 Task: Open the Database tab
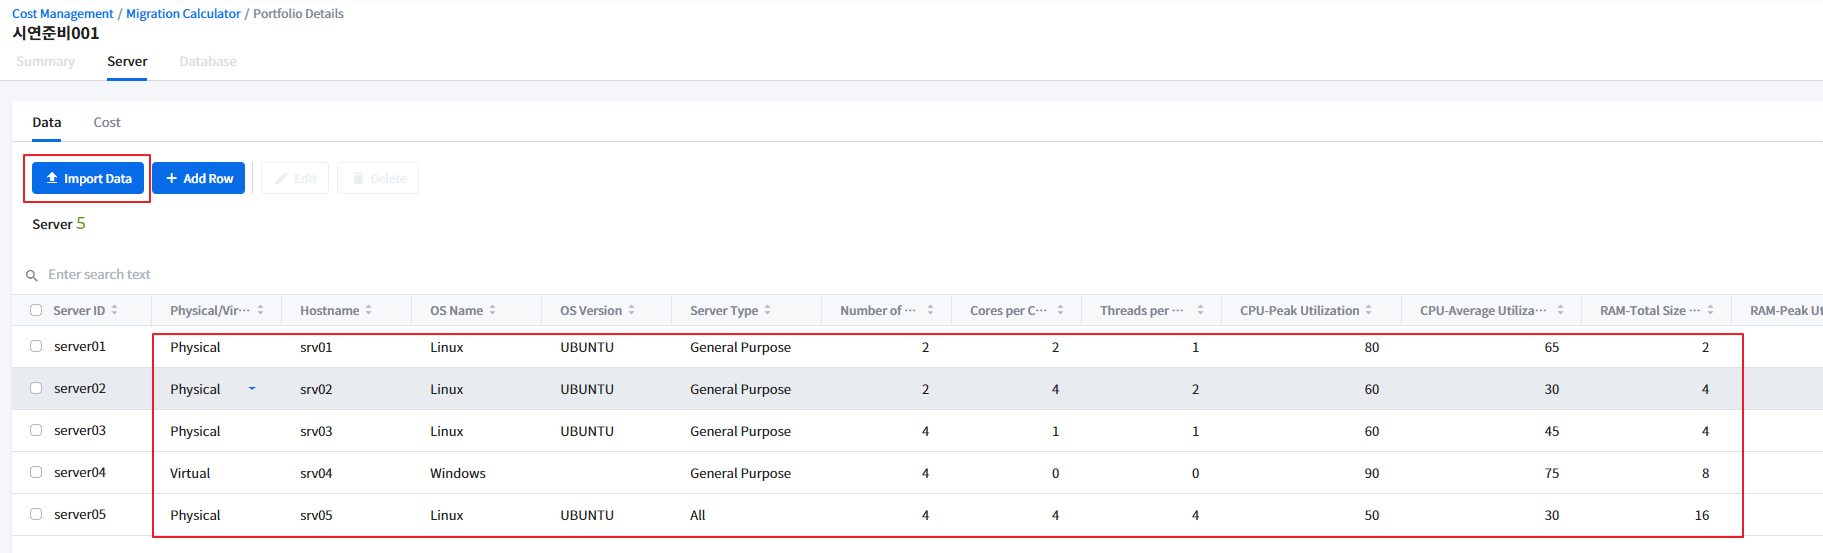[208, 61]
